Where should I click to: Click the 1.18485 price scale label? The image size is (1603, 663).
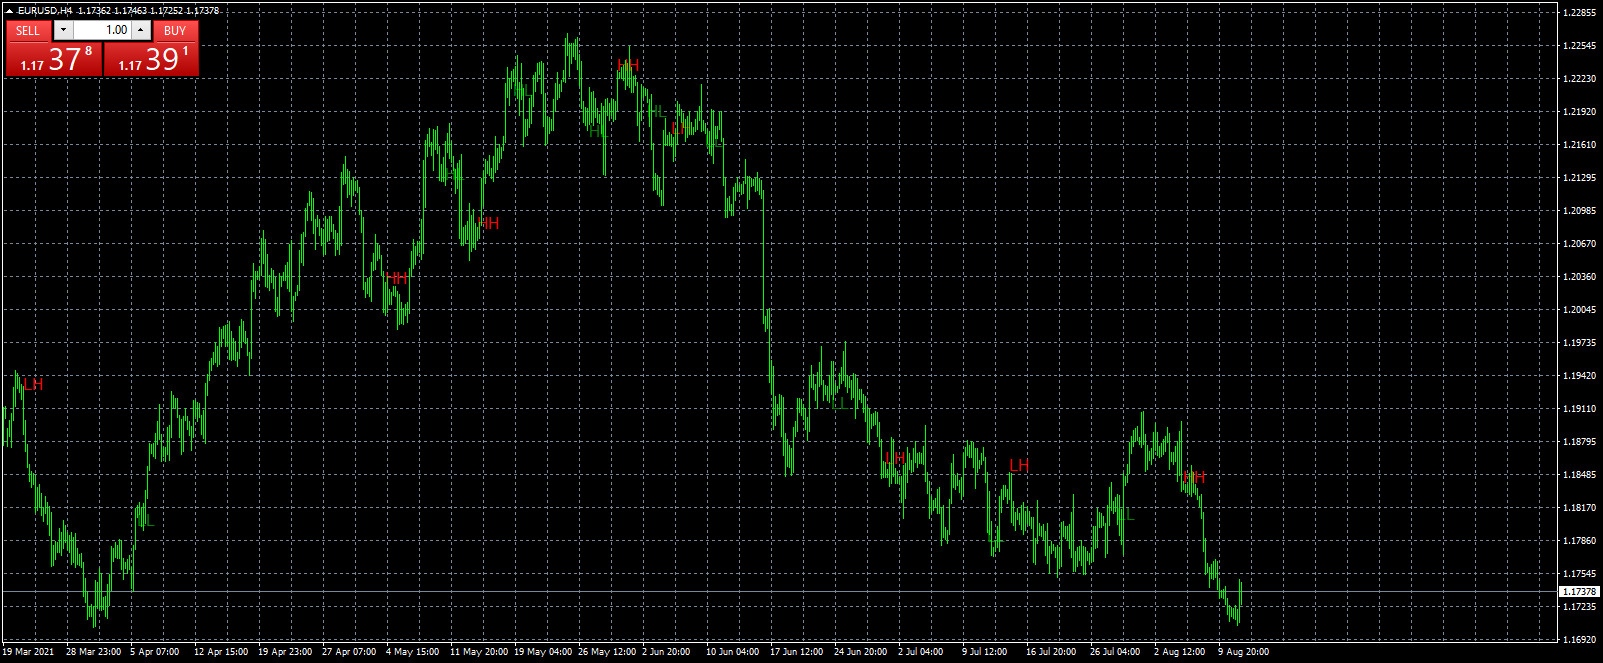(x=1579, y=475)
